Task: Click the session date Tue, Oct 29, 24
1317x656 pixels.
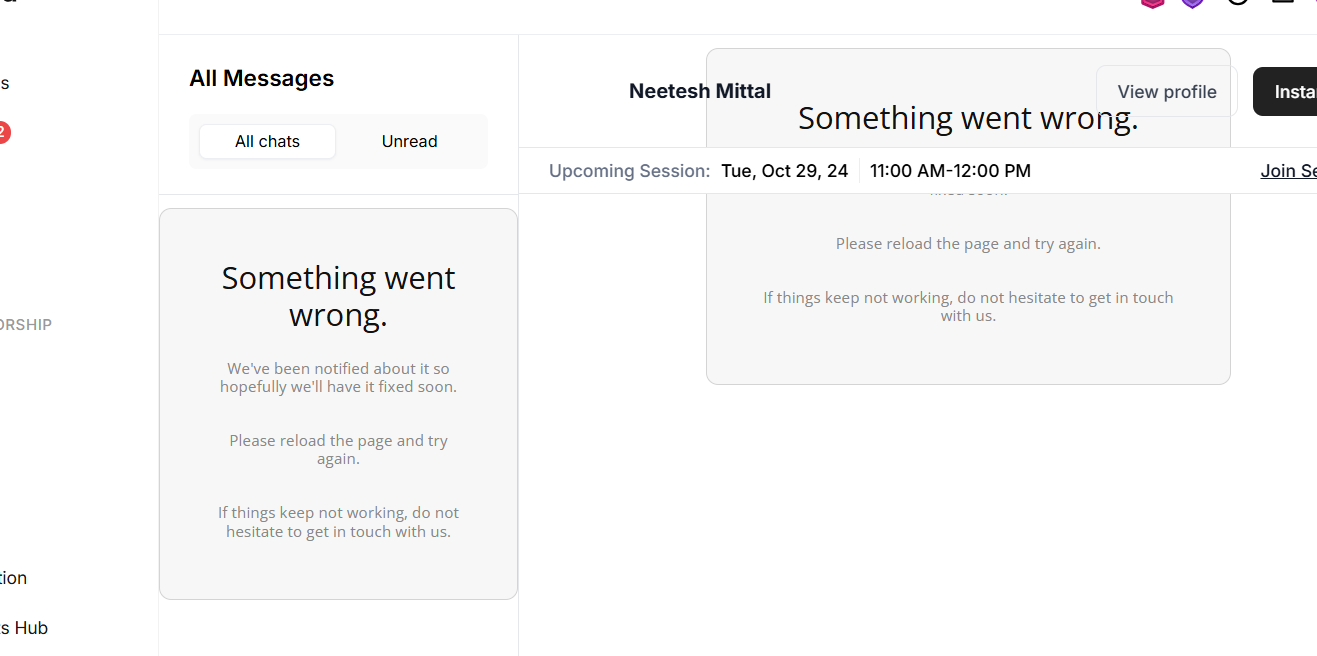Action: coord(784,171)
